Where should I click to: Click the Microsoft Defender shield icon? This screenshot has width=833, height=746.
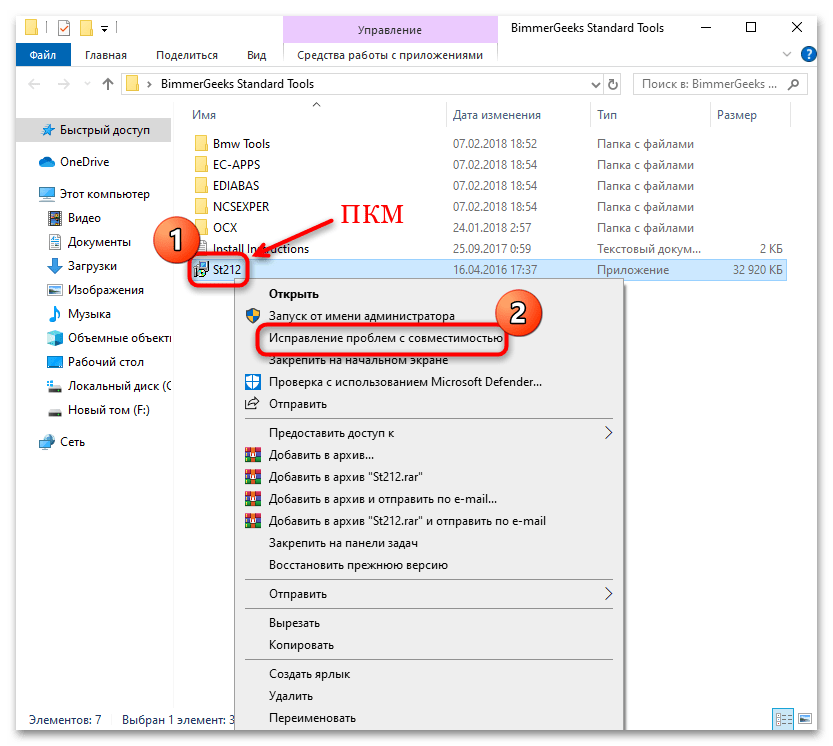pos(252,382)
